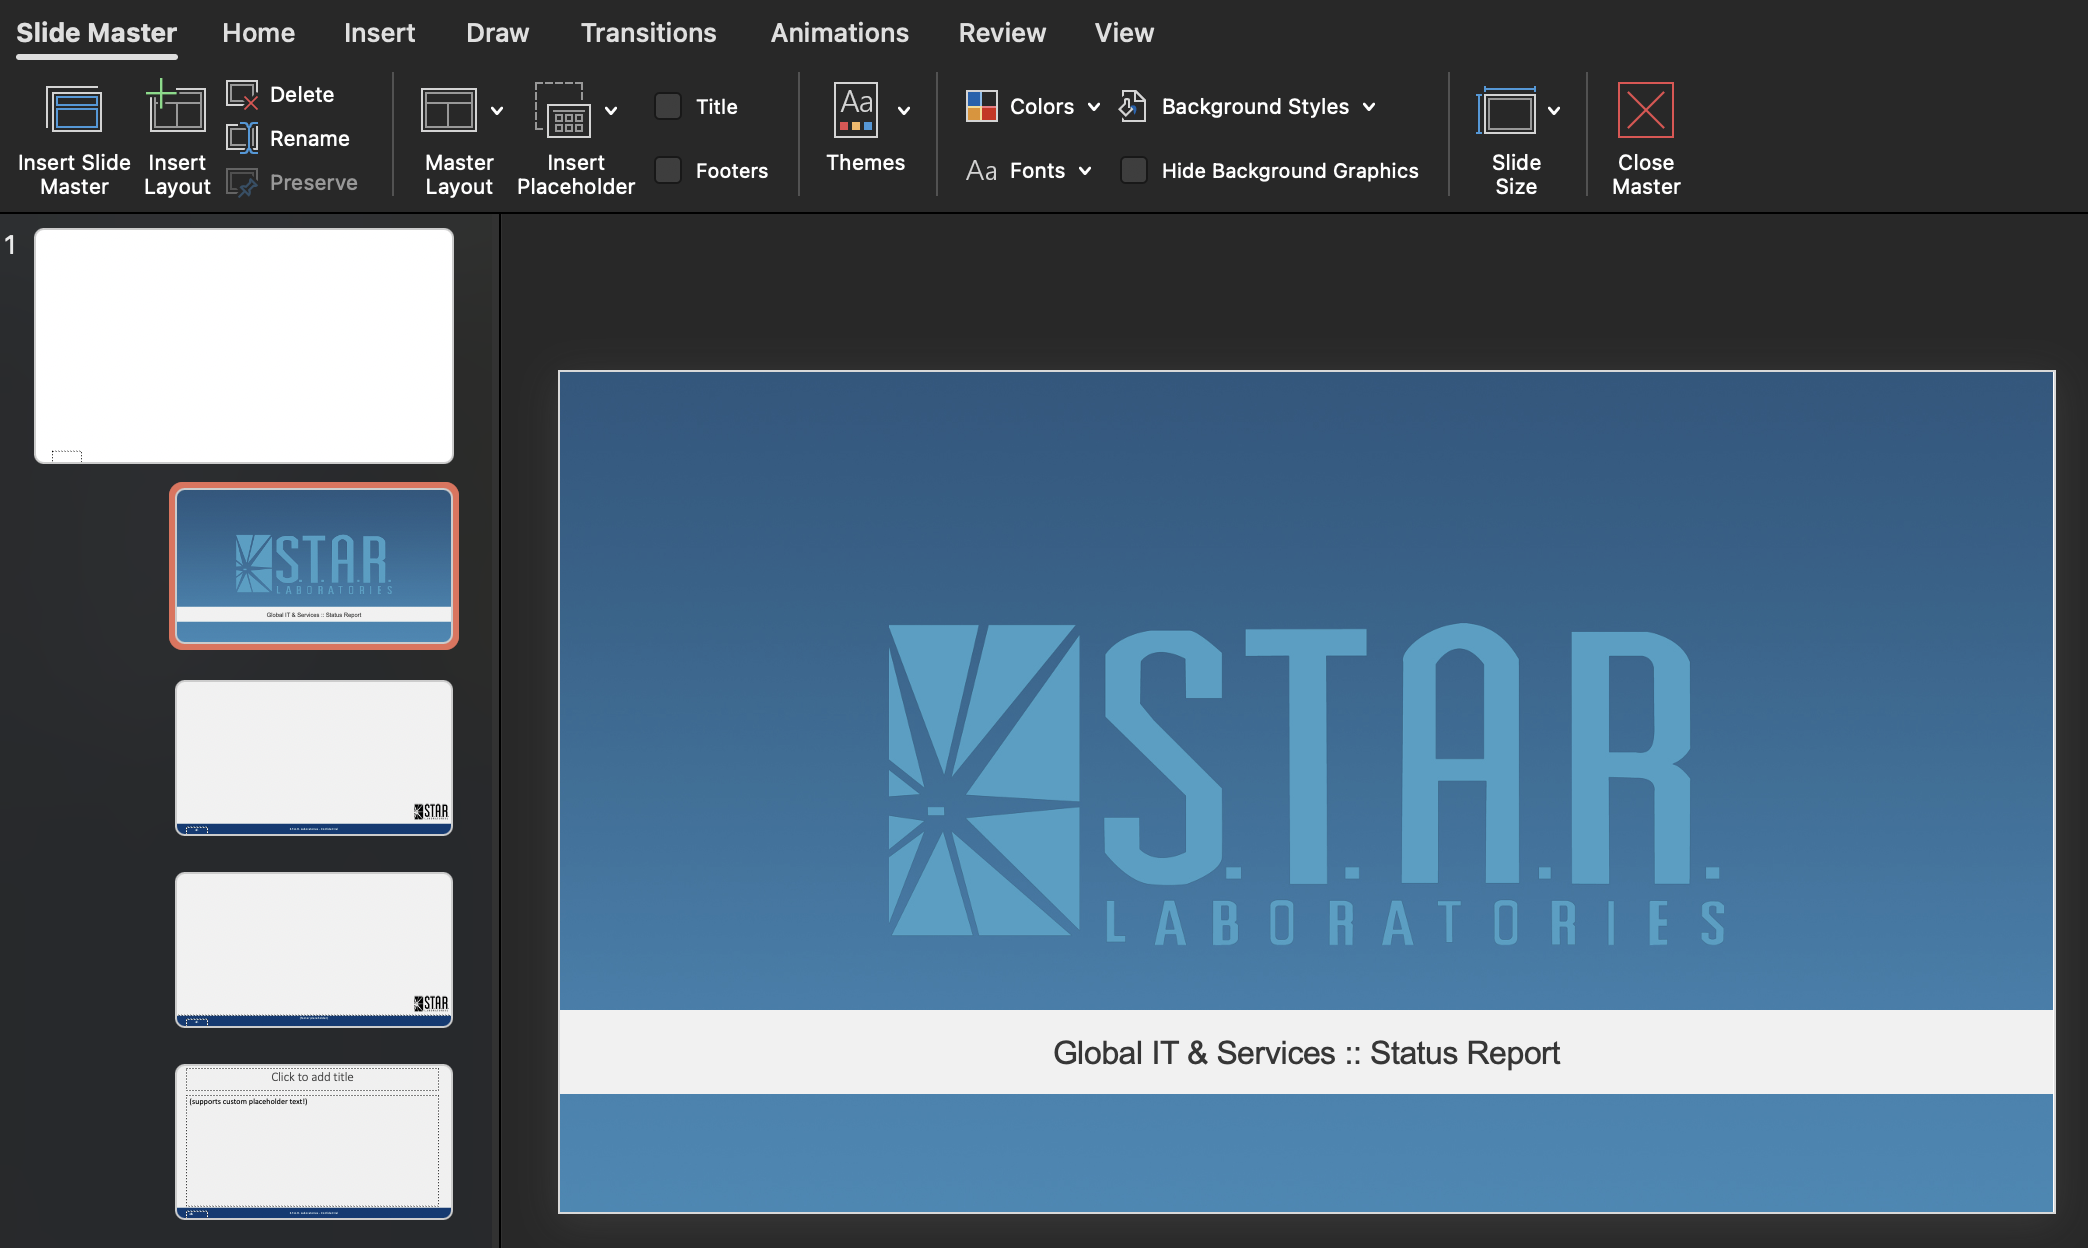Check Hide Background Graphics
Image resolution: width=2088 pixels, height=1248 pixels.
1134,170
